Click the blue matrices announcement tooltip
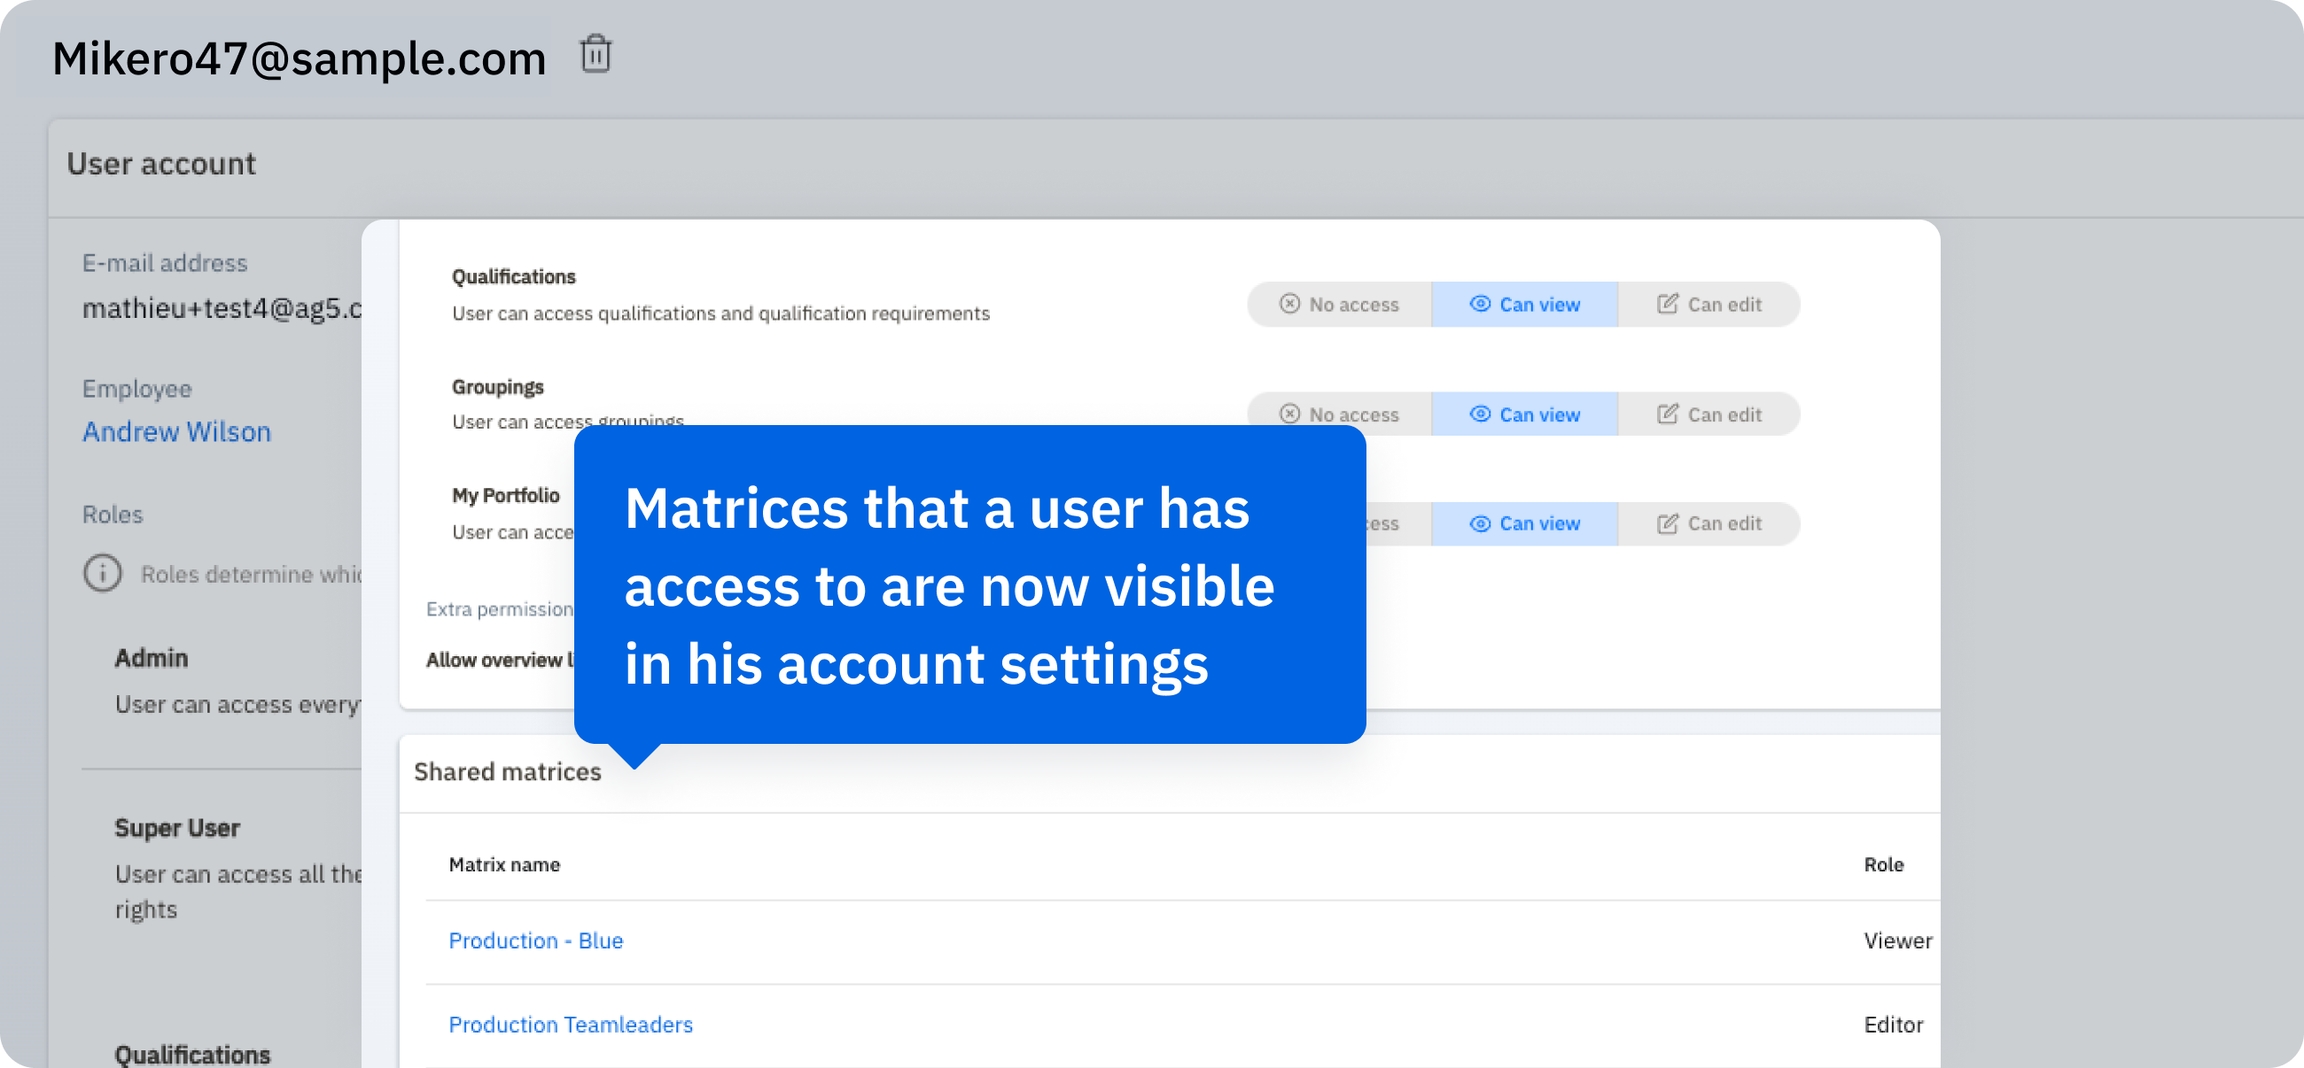This screenshot has height=1068, width=2304. point(969,585)
